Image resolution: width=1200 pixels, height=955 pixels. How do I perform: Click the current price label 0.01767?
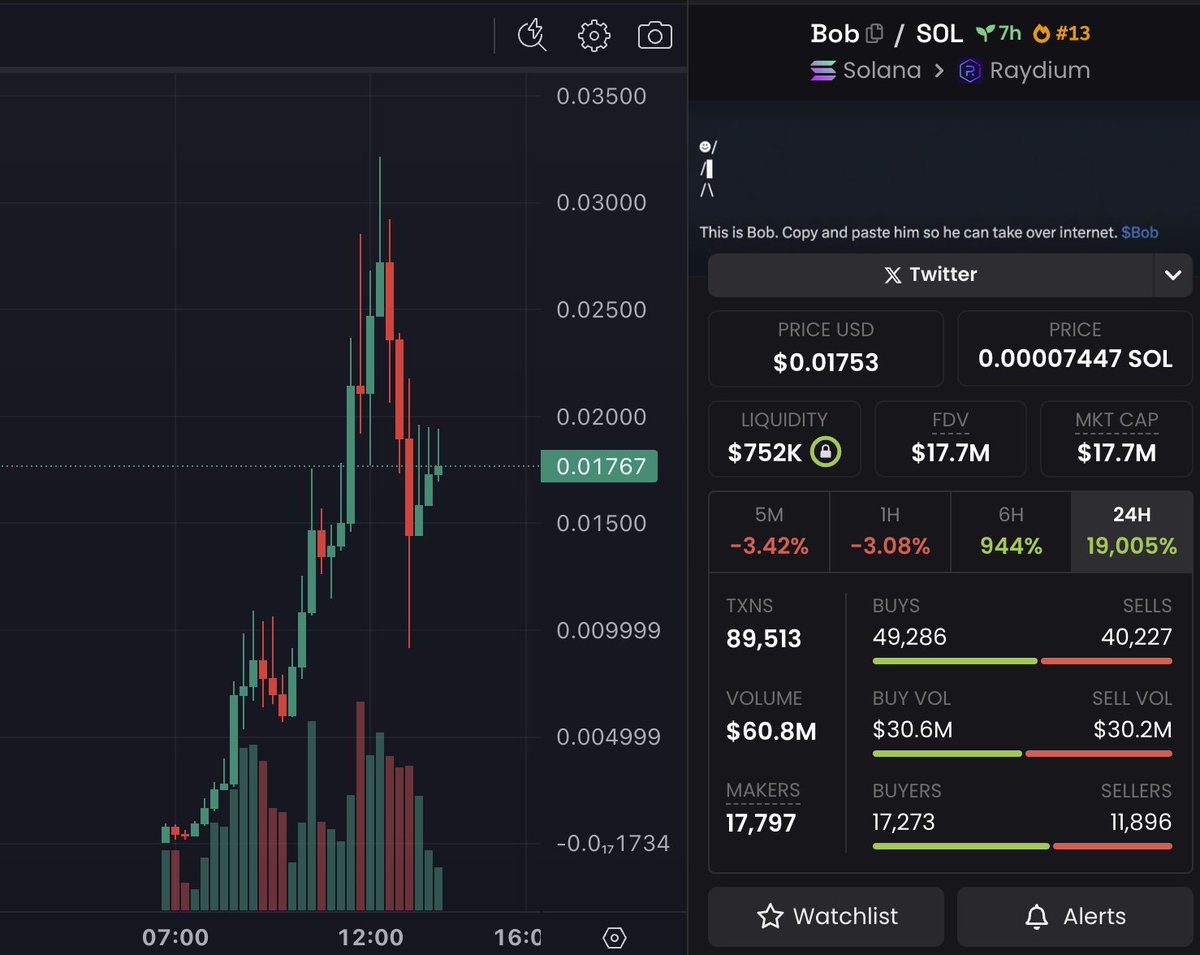pyautogui.click(x=599, y=466)
